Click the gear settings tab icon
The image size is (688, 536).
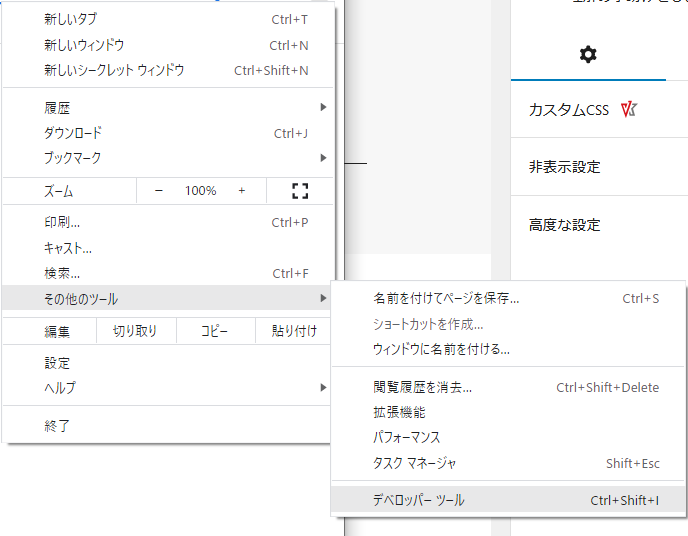[588, 55]
